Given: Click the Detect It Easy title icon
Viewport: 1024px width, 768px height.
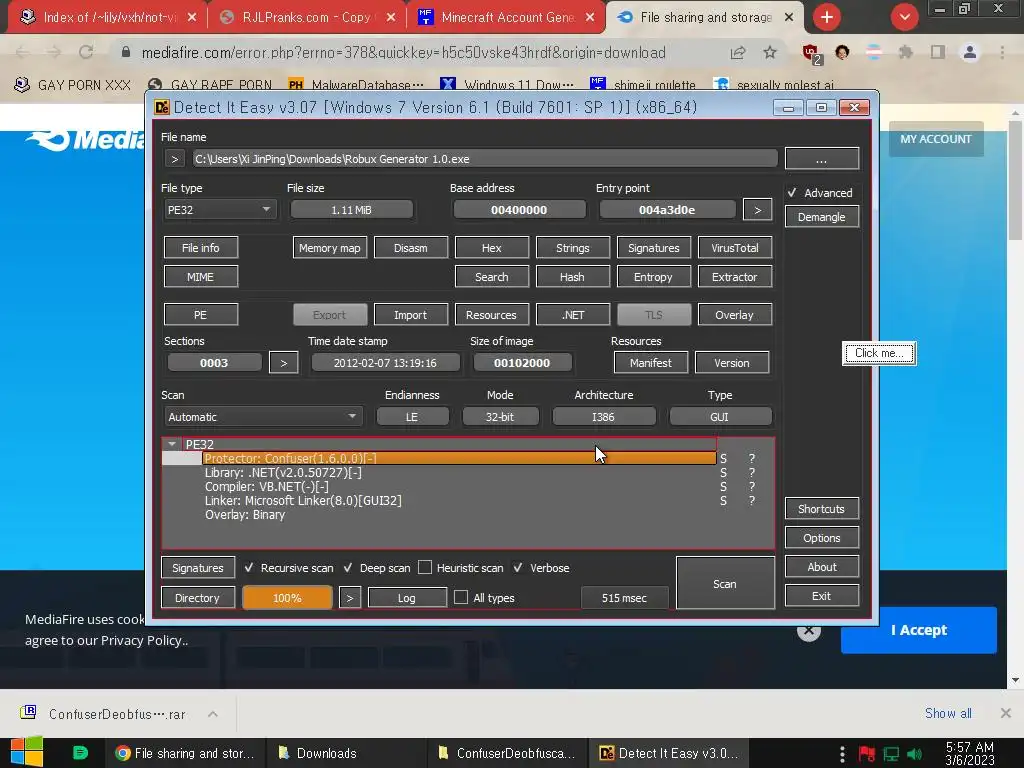Looking at the screenshot, I should click(x=161, y=108).
